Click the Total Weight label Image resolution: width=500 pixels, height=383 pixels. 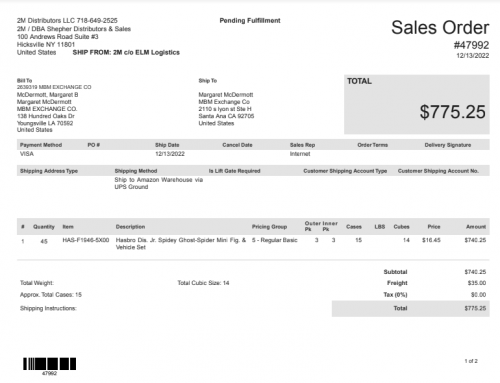tap(37, 283)
